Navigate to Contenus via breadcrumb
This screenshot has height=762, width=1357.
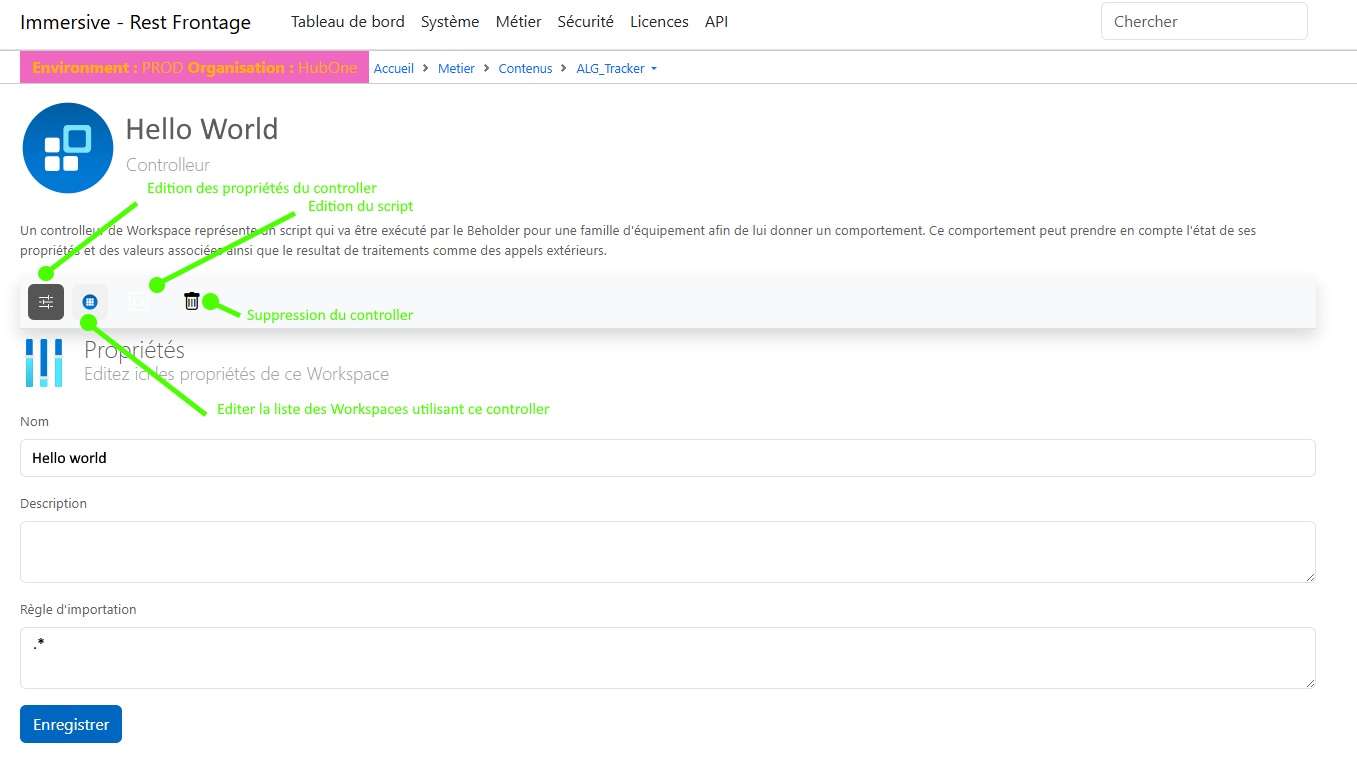[x=525, y=68]
